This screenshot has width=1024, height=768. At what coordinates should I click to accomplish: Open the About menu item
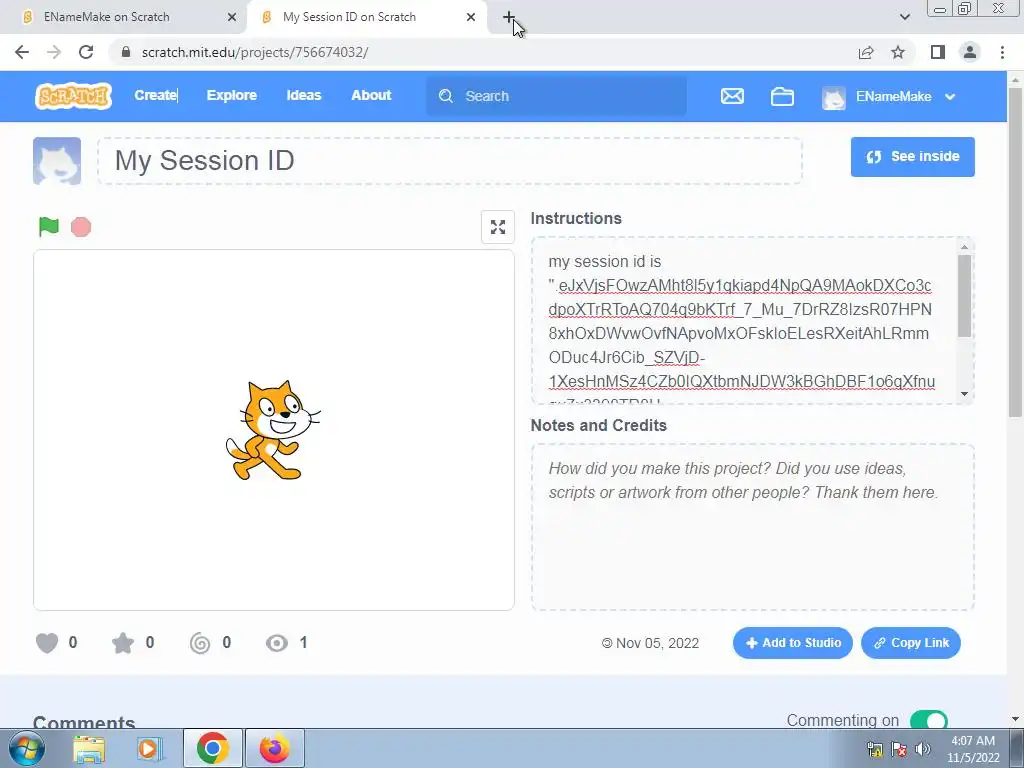pos(371,95)
